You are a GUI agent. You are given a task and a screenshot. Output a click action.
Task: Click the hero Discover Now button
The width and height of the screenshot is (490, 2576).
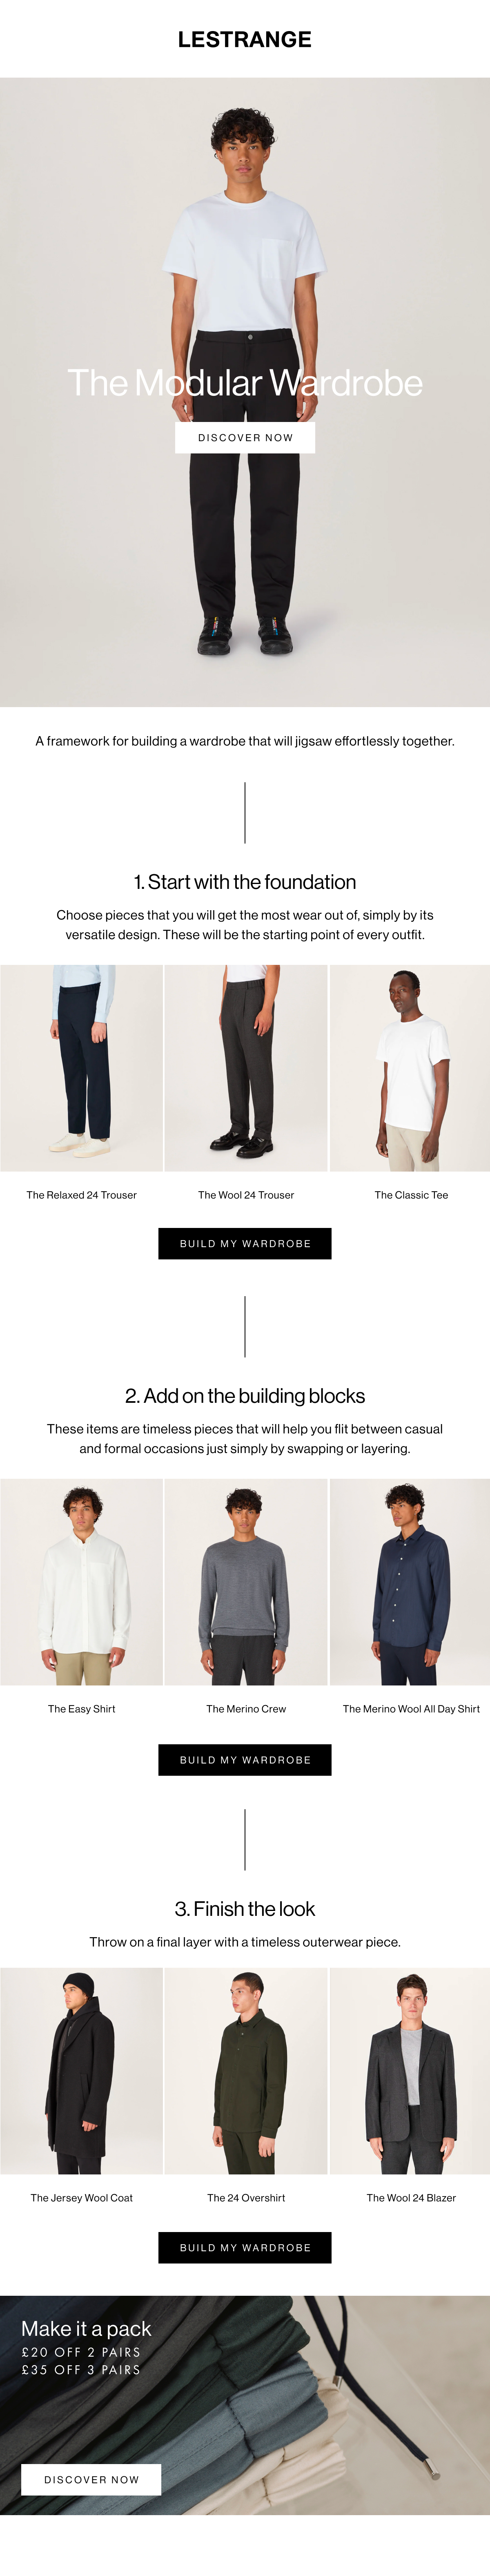coord(245,437)
